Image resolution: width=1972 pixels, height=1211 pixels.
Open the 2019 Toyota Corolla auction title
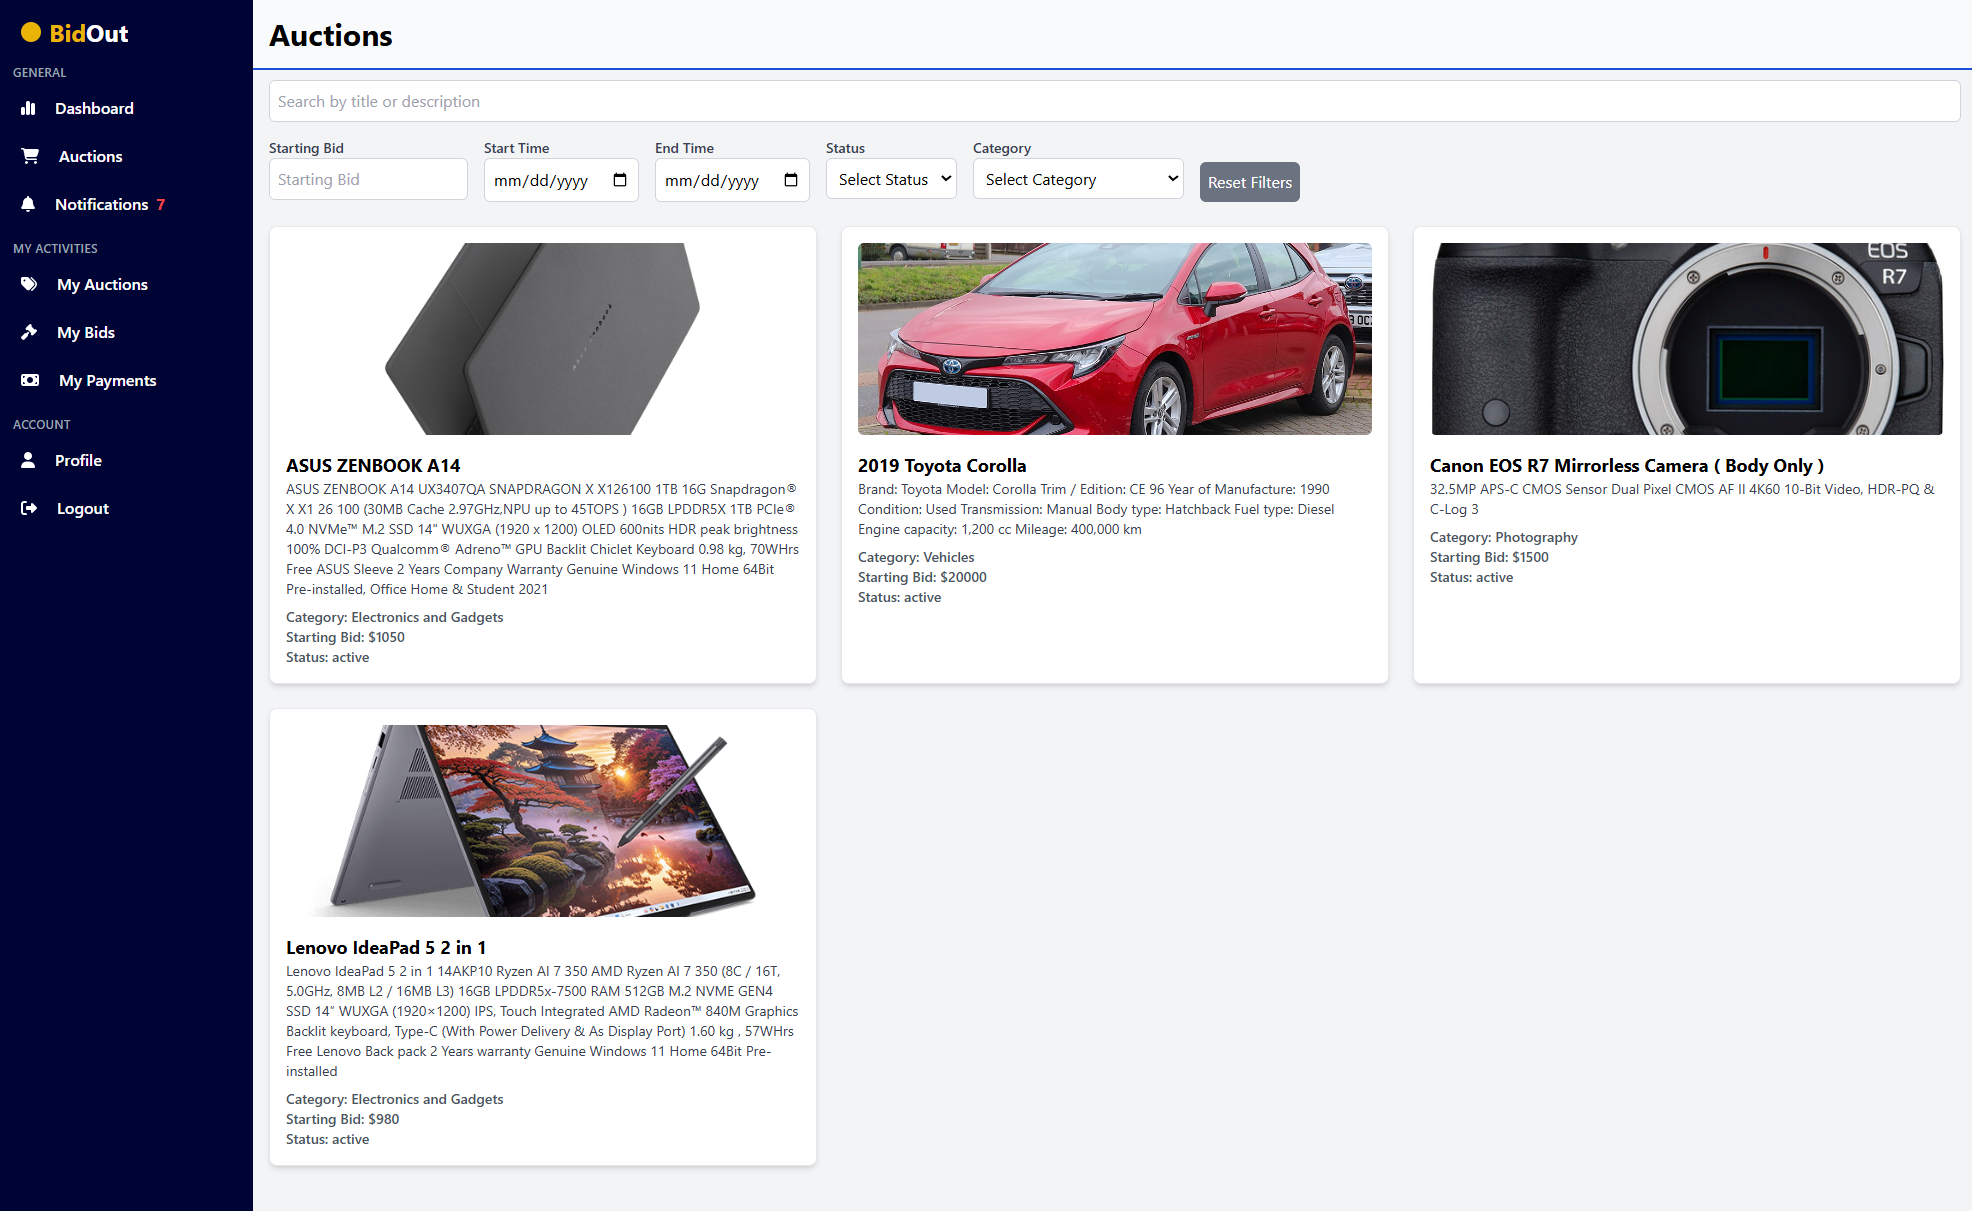tap(942, 465)
